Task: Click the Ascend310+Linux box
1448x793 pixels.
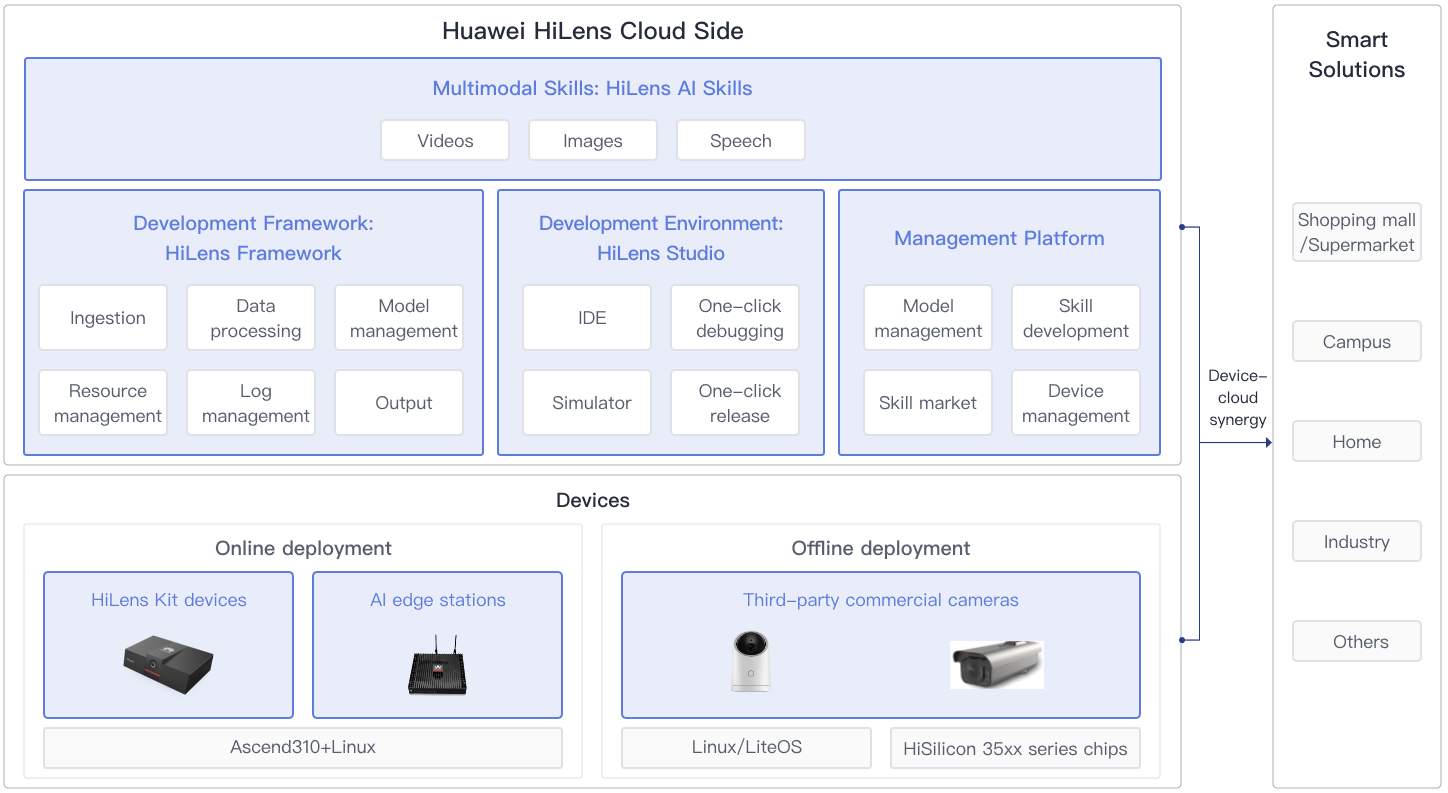Action: pos(303,747)
